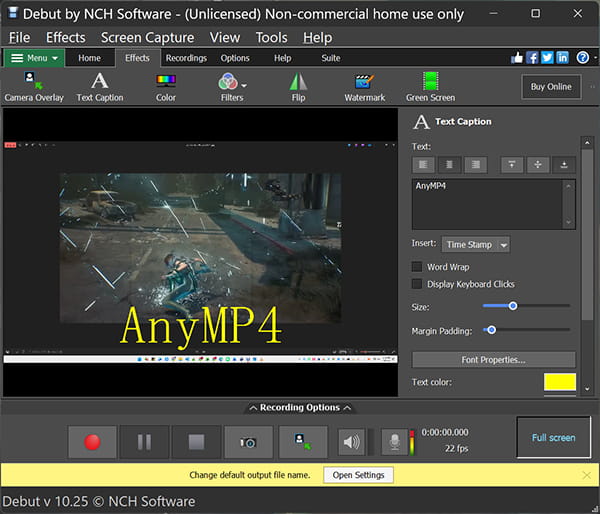Dismiss the yellow notification bar

[x=587, y=475]
